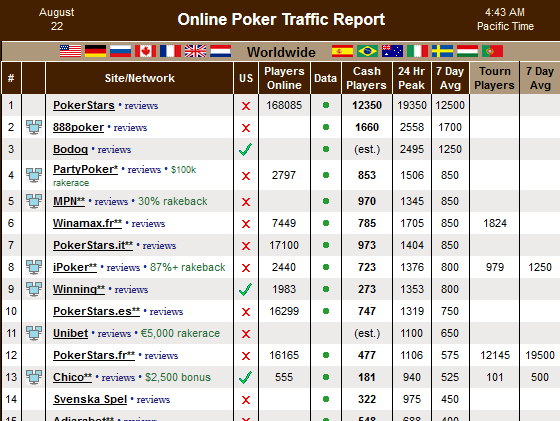
Task: Select the Russia flag
Action: 120,51
